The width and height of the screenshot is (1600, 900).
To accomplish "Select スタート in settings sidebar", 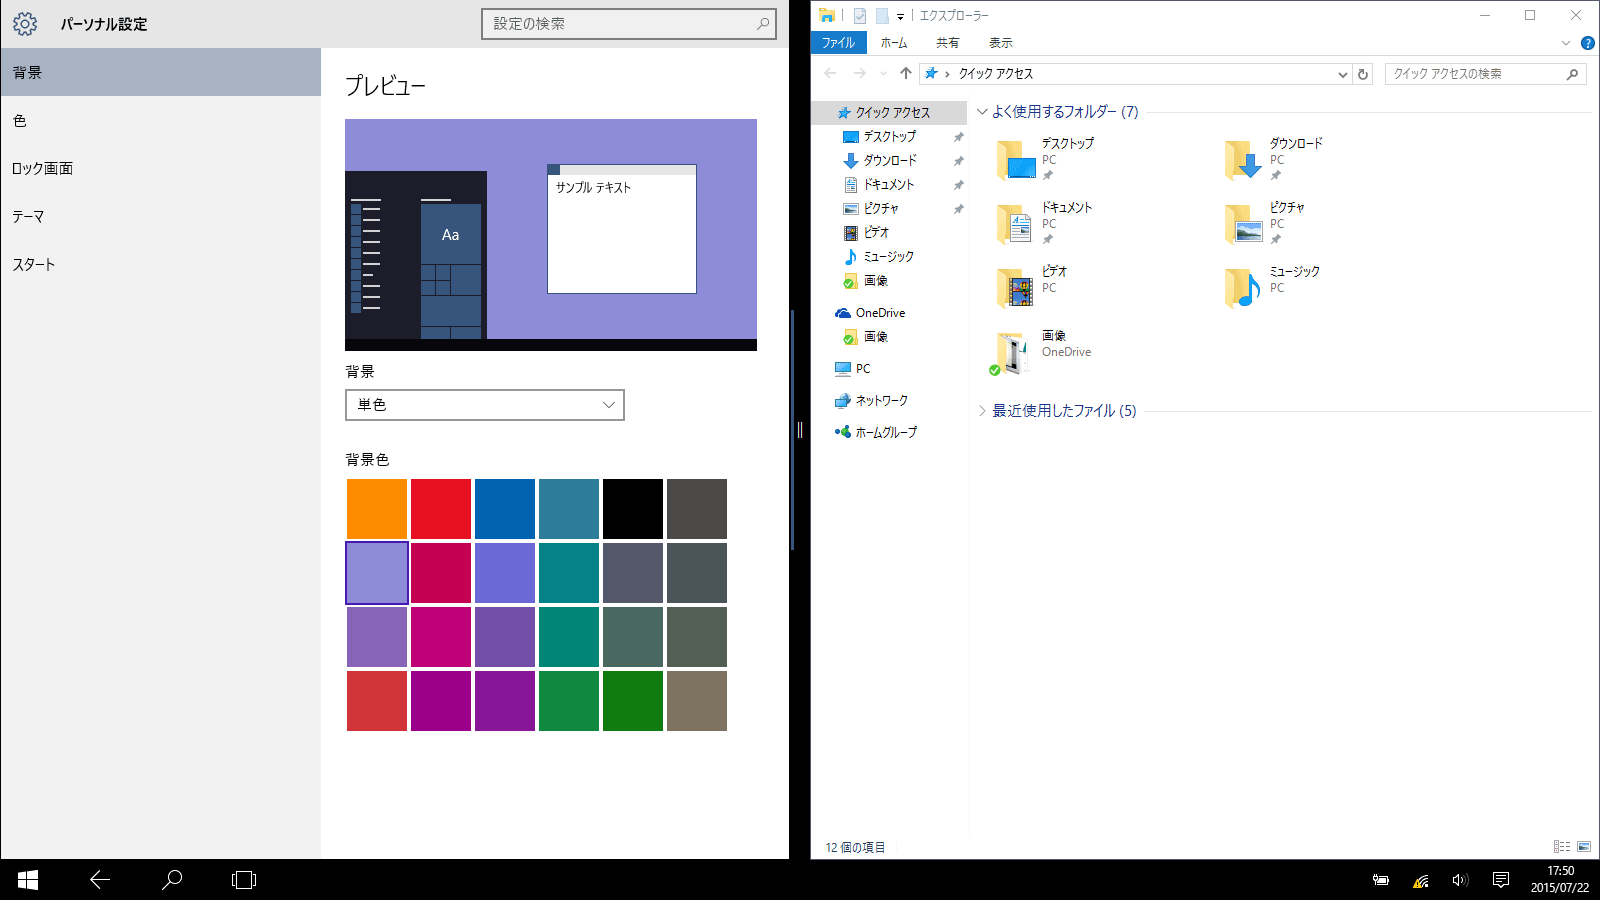I will point(160,264).
